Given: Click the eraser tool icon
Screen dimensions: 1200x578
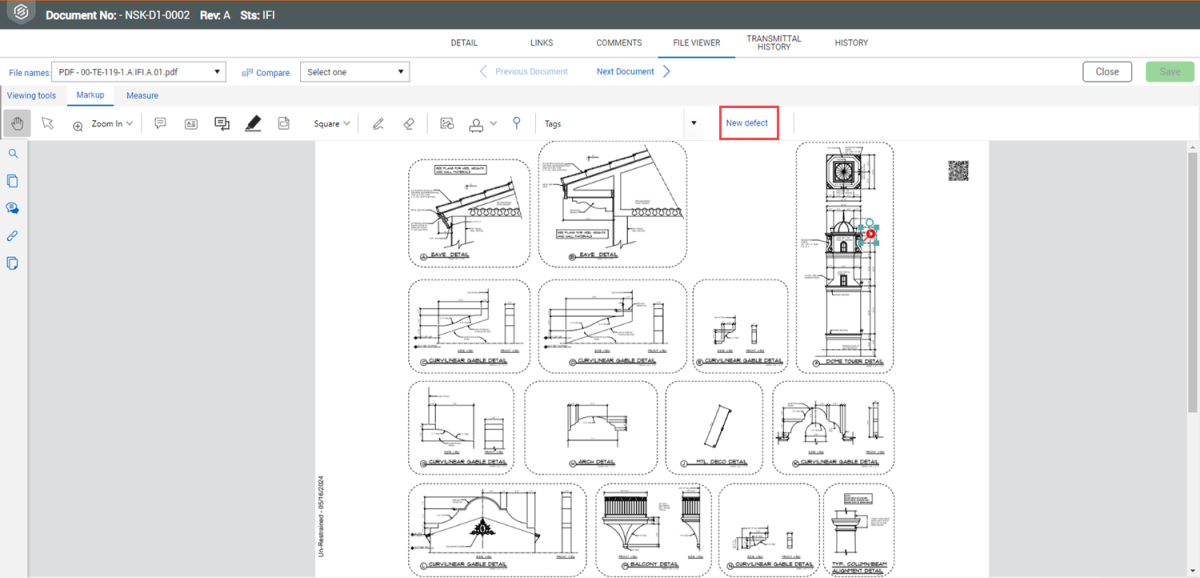Looking at the screenshot, I should (x=408, y=124).
